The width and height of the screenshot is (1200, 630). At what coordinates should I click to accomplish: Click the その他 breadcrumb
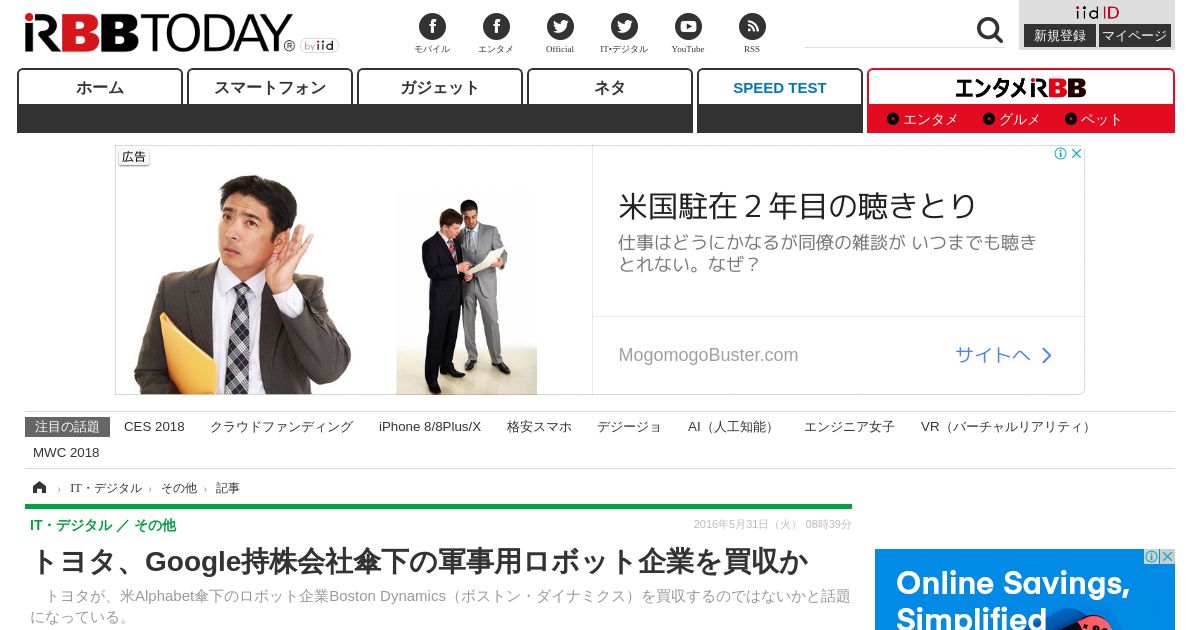click(179, 488)
